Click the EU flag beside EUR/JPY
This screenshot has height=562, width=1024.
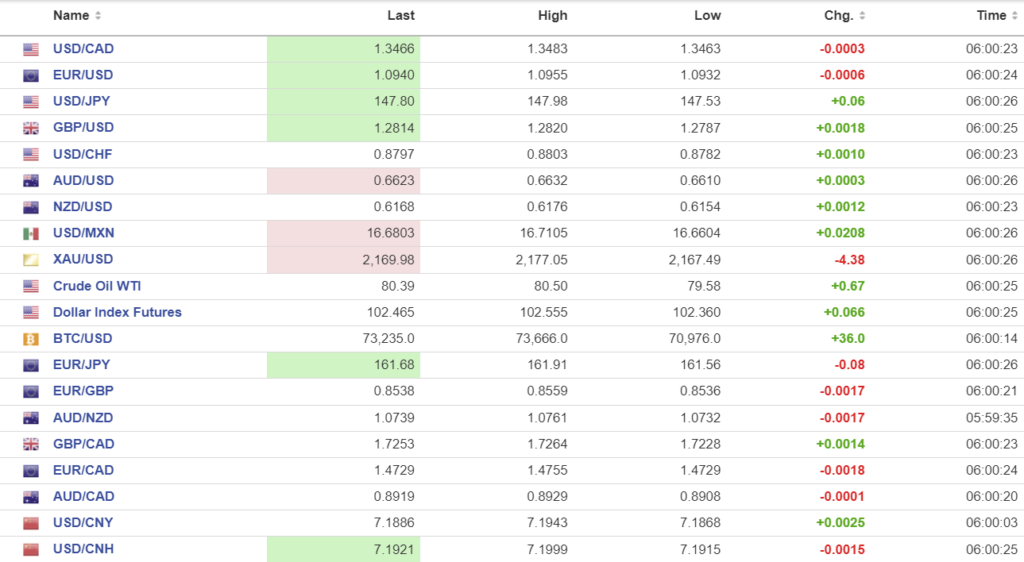pos(31,365)
